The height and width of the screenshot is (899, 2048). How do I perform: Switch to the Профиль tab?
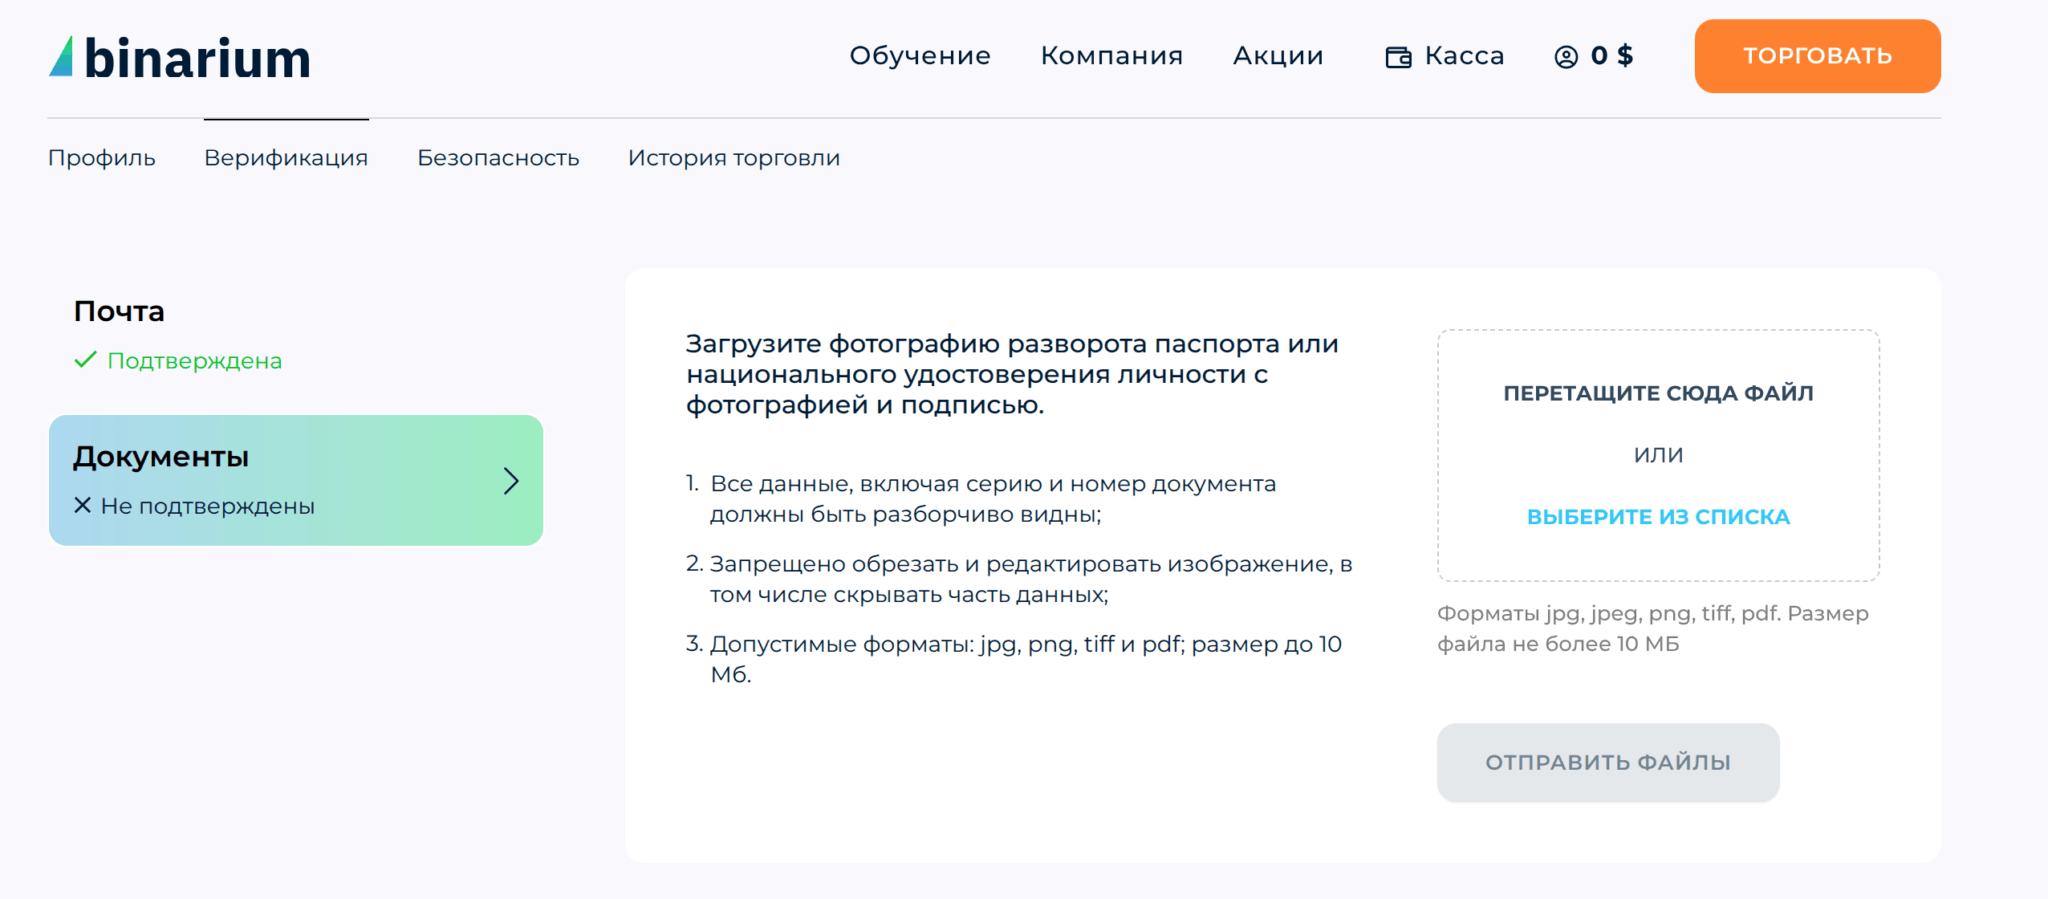(102, 158)
